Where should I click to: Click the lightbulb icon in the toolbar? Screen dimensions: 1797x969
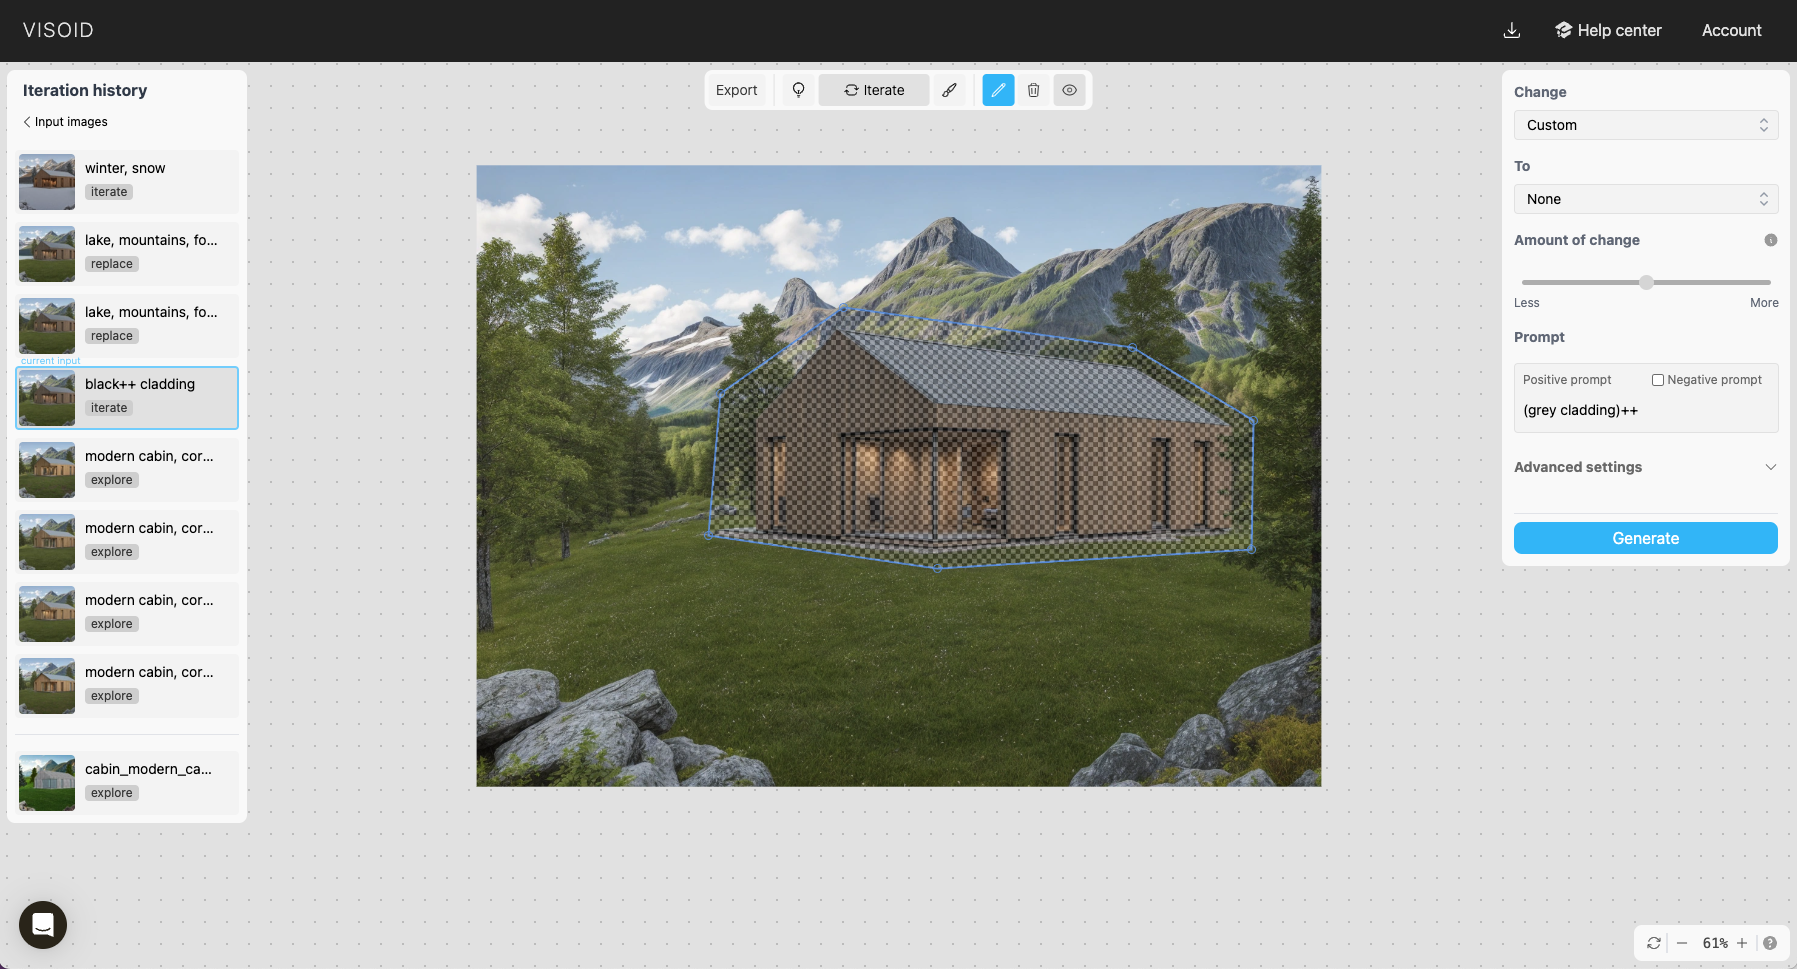[798, 90]
